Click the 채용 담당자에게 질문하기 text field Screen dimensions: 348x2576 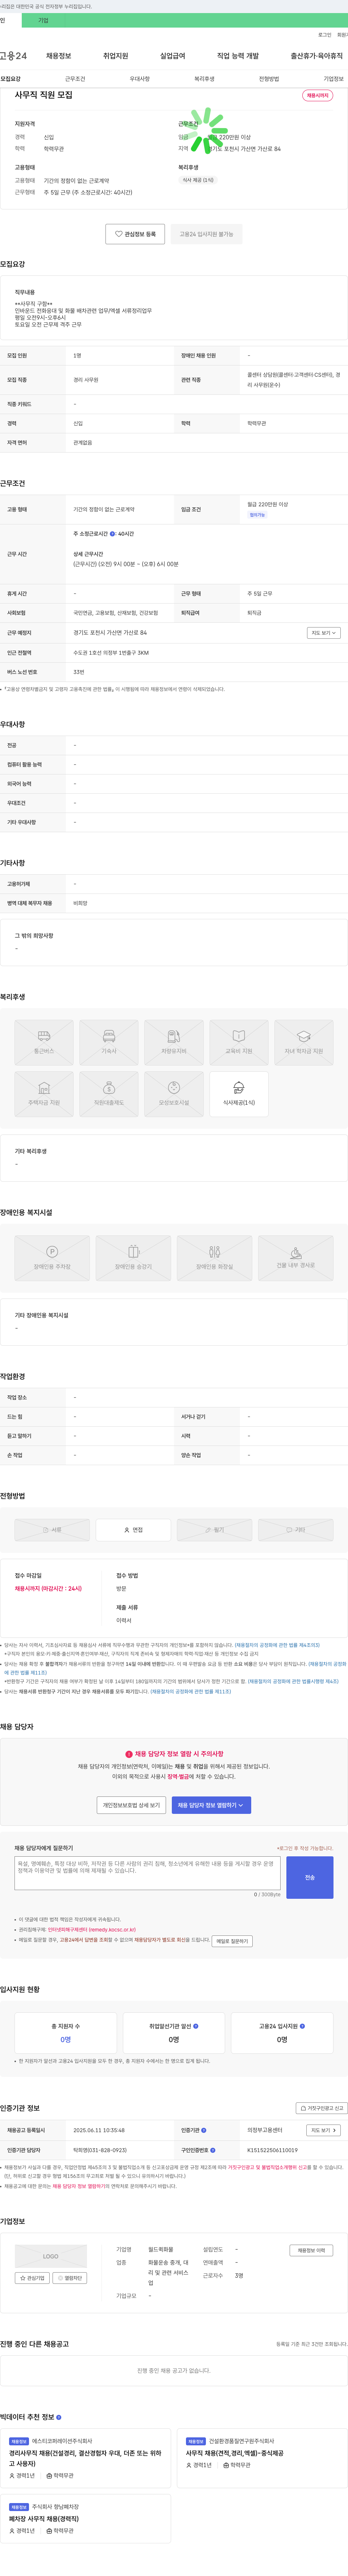(147, 1873)
